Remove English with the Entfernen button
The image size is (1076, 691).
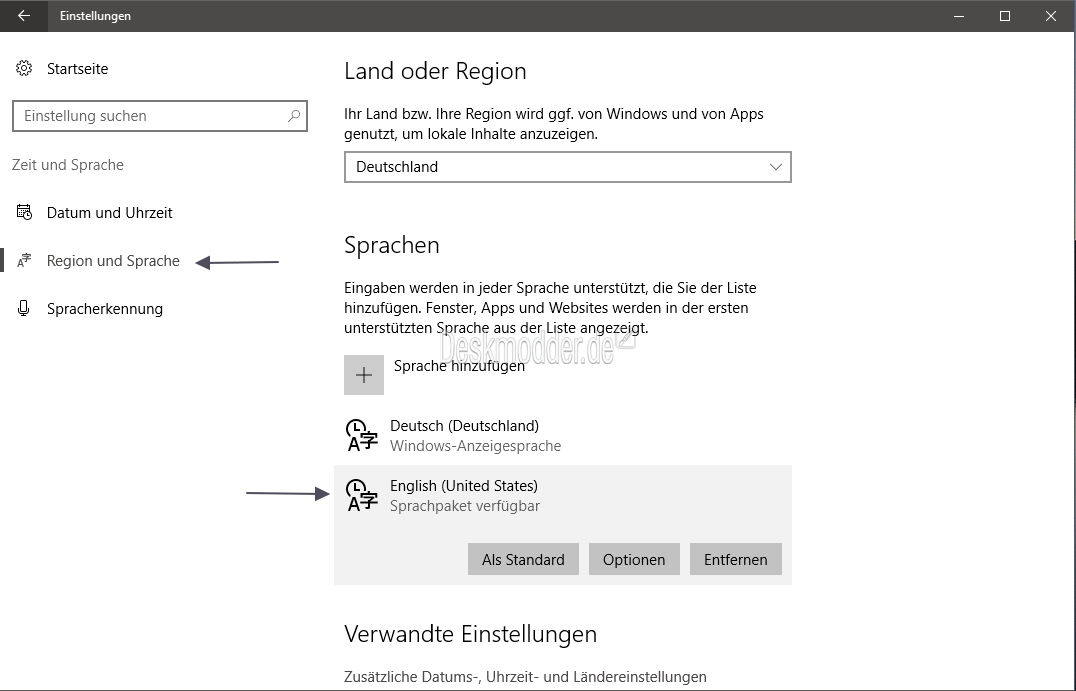click(736, 559)
